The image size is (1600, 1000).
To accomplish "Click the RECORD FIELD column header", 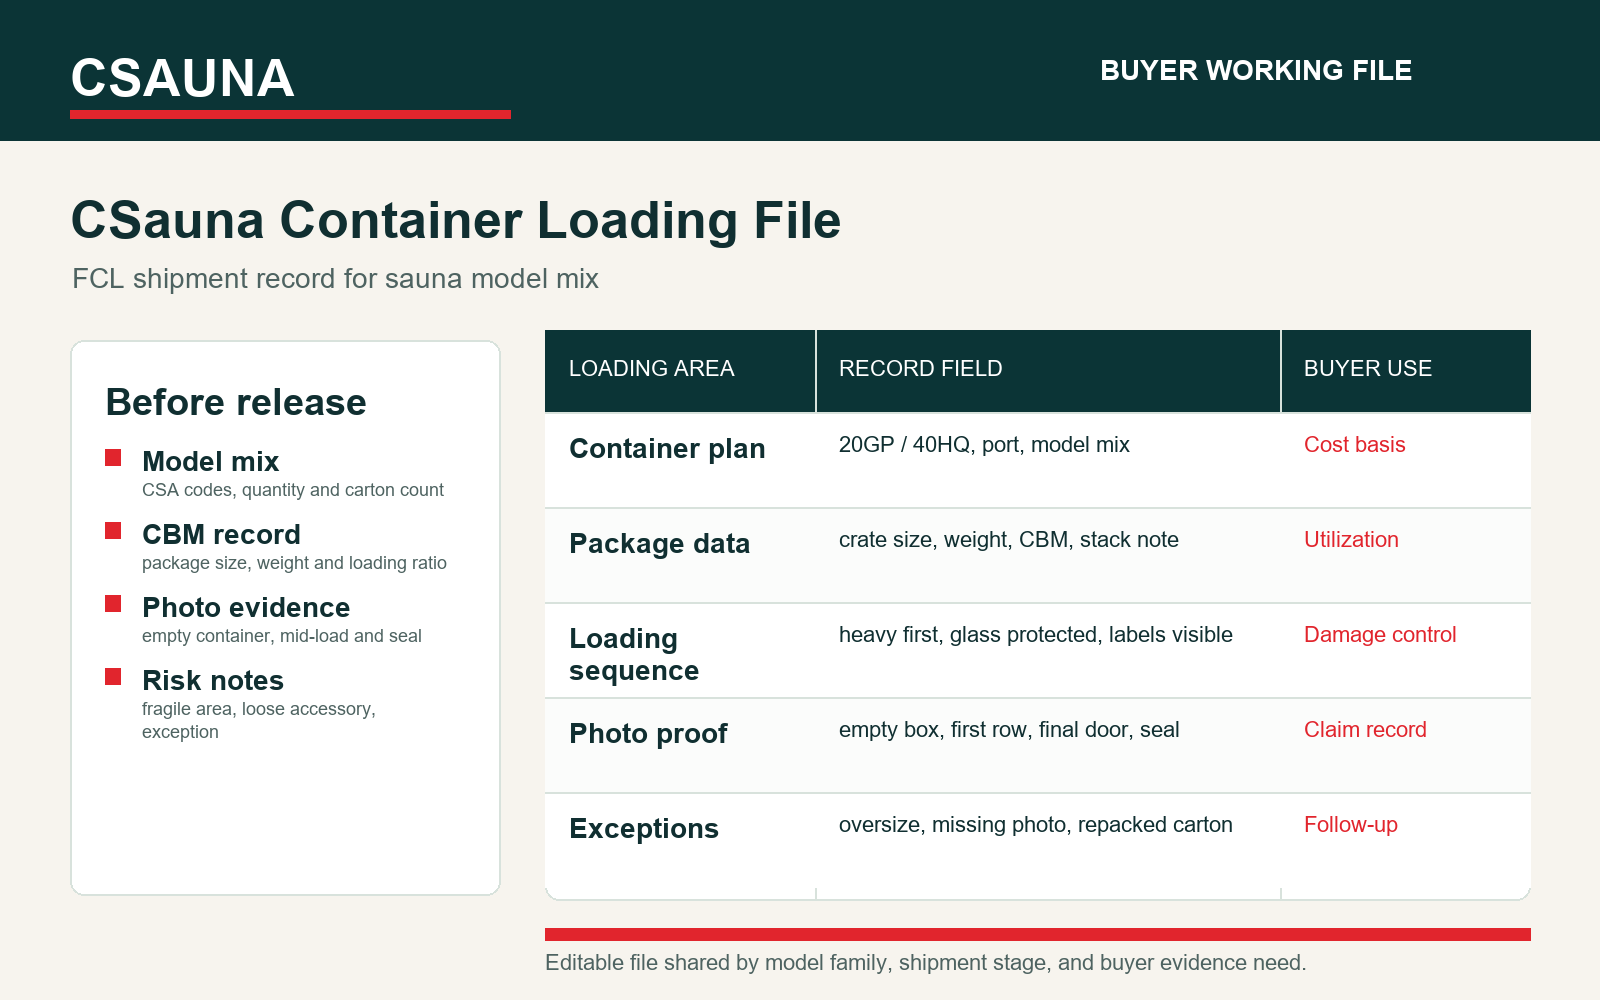I will (921, 368).
